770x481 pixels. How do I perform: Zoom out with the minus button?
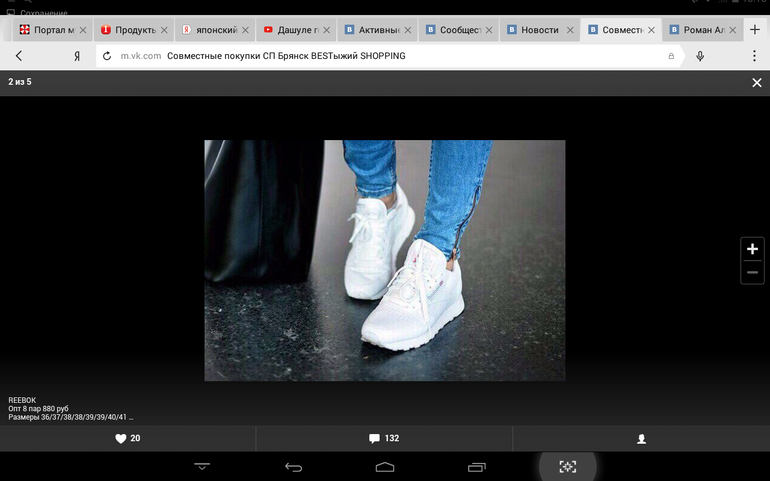(752, 273)
